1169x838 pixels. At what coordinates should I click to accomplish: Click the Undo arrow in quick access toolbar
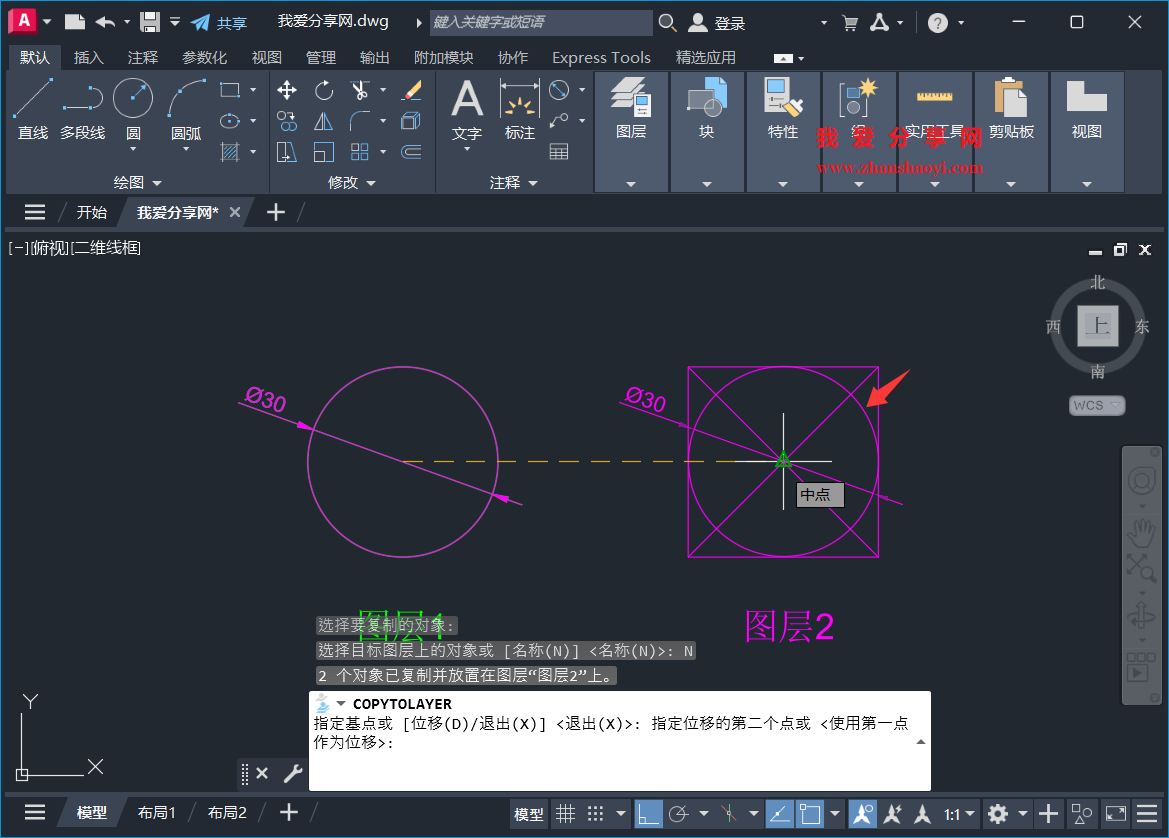pos(105,22)
